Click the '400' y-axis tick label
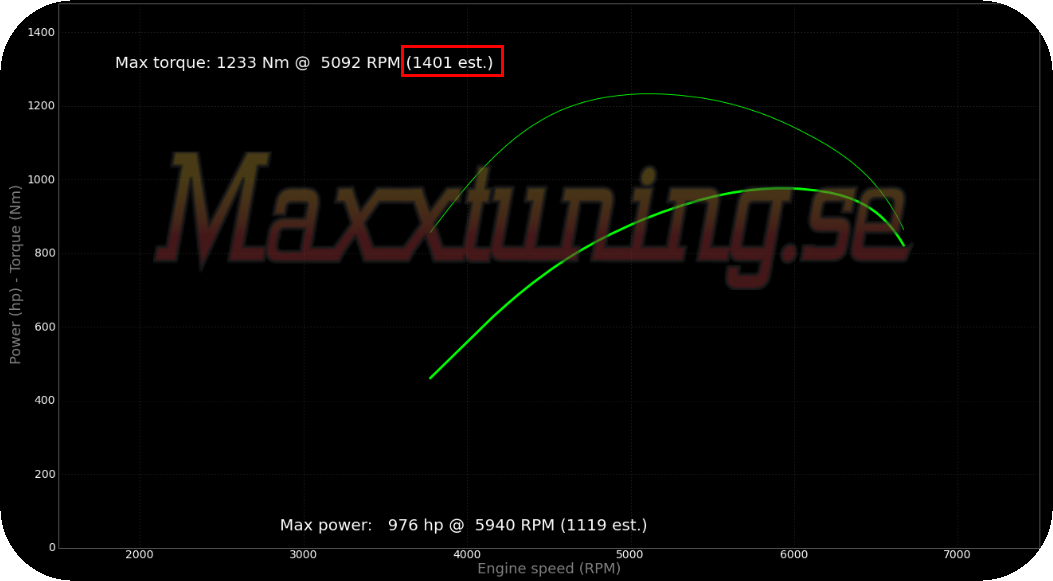 pos(44,400)
